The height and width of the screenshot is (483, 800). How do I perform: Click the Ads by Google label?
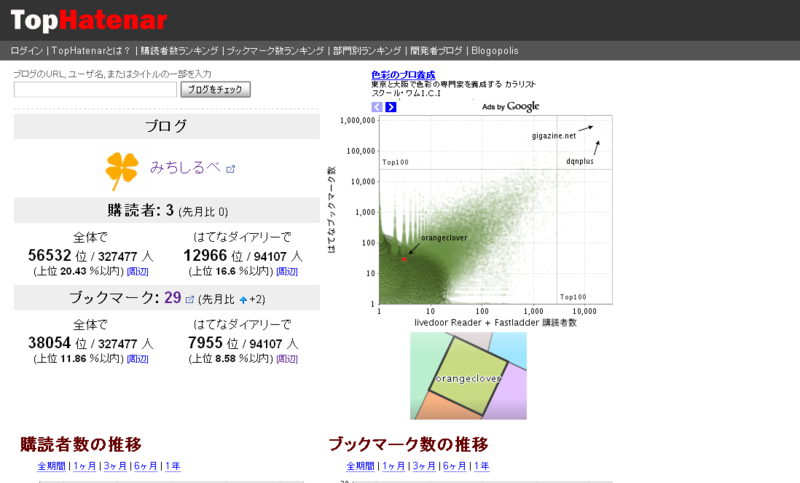pyautogui.click(x=510, y=106)
